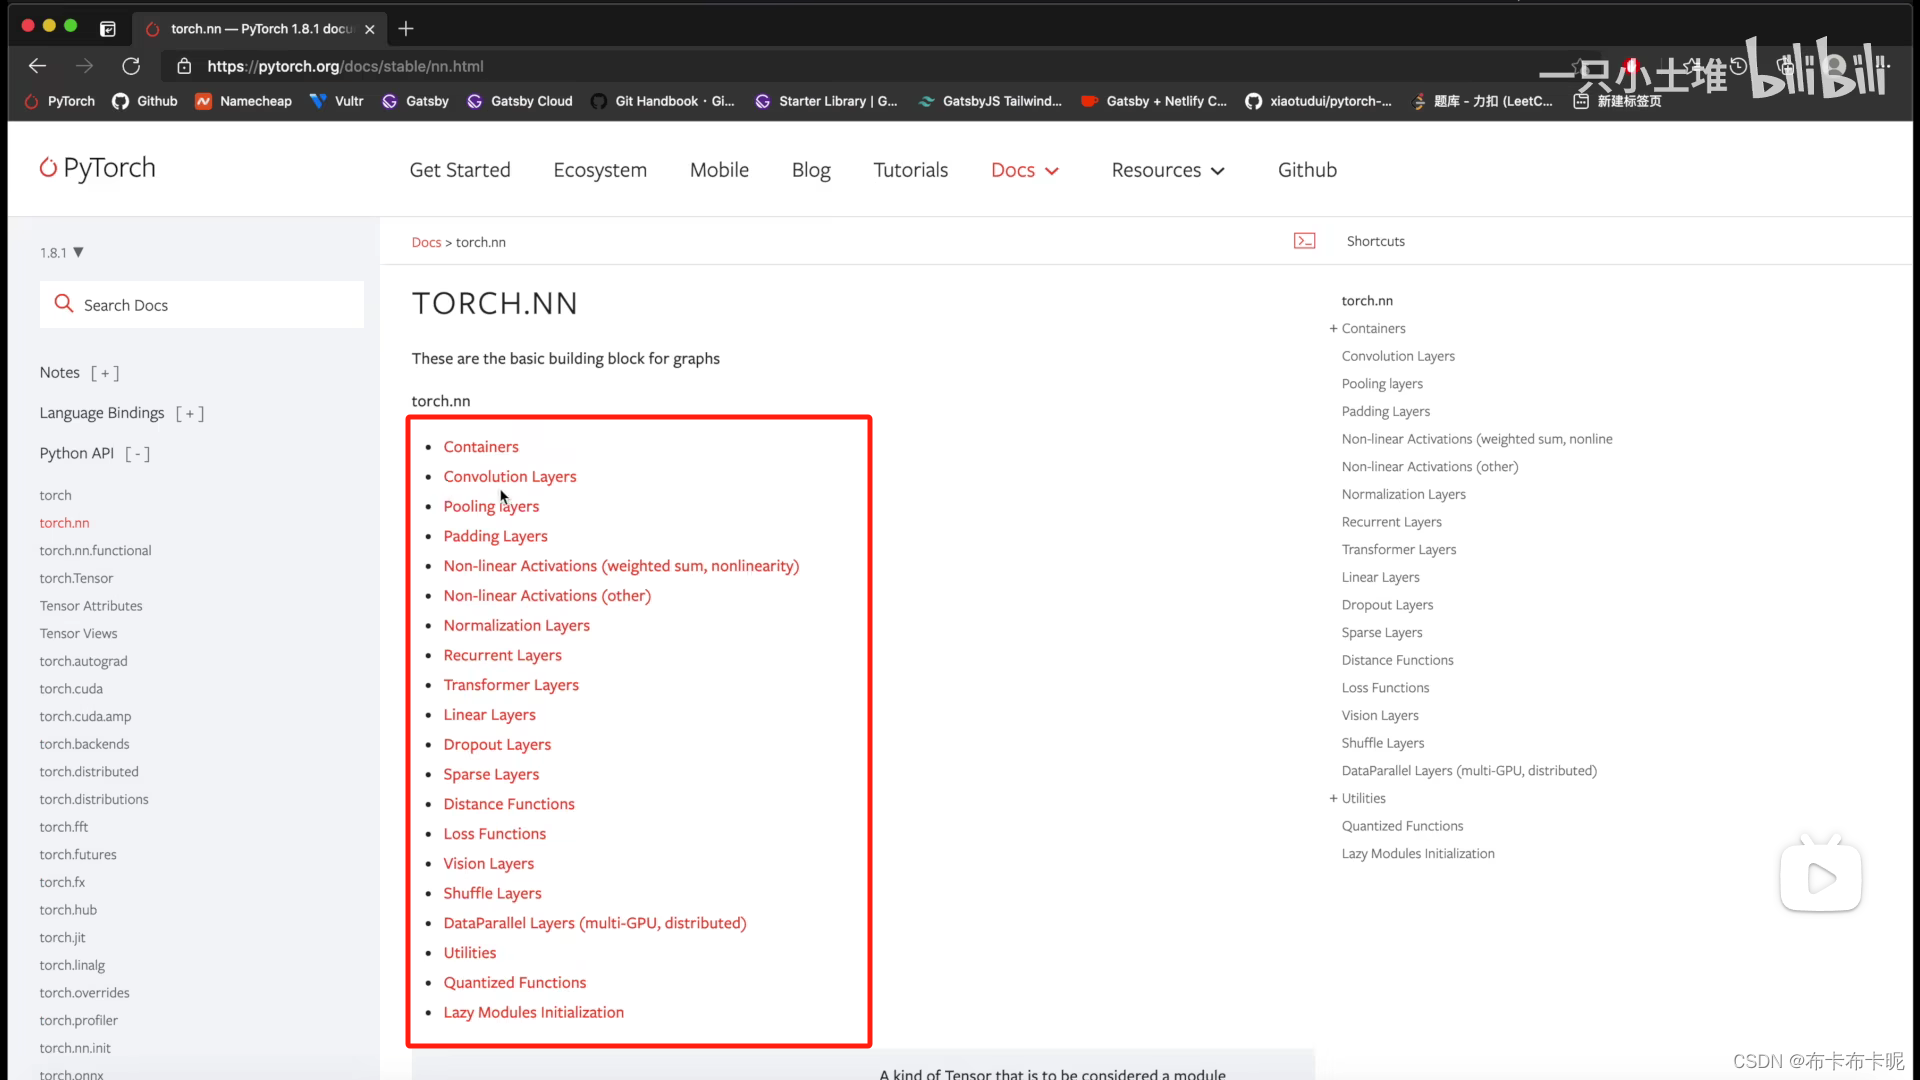Toggle the Notes panel open
Image resolution: width=1920 pixels, height=1080 pixels.
pyautogui.click(x=105, y=372)
